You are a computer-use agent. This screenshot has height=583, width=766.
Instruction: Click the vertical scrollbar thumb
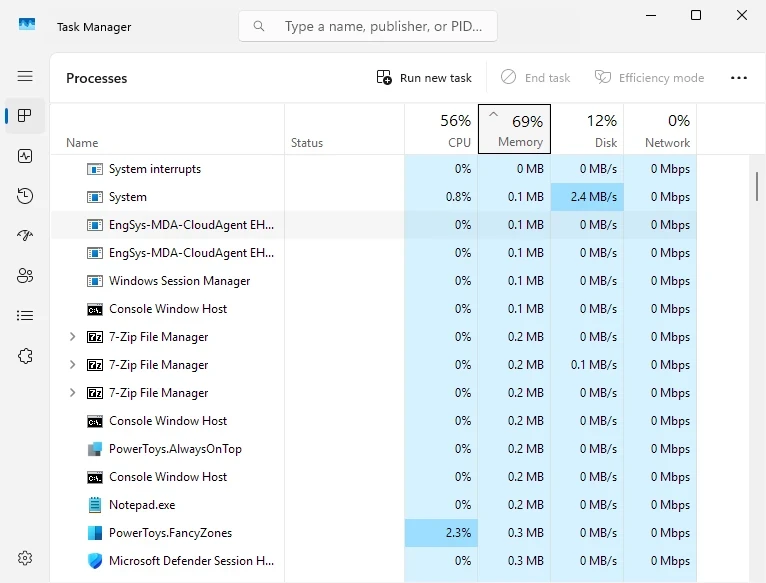[757, 186]
